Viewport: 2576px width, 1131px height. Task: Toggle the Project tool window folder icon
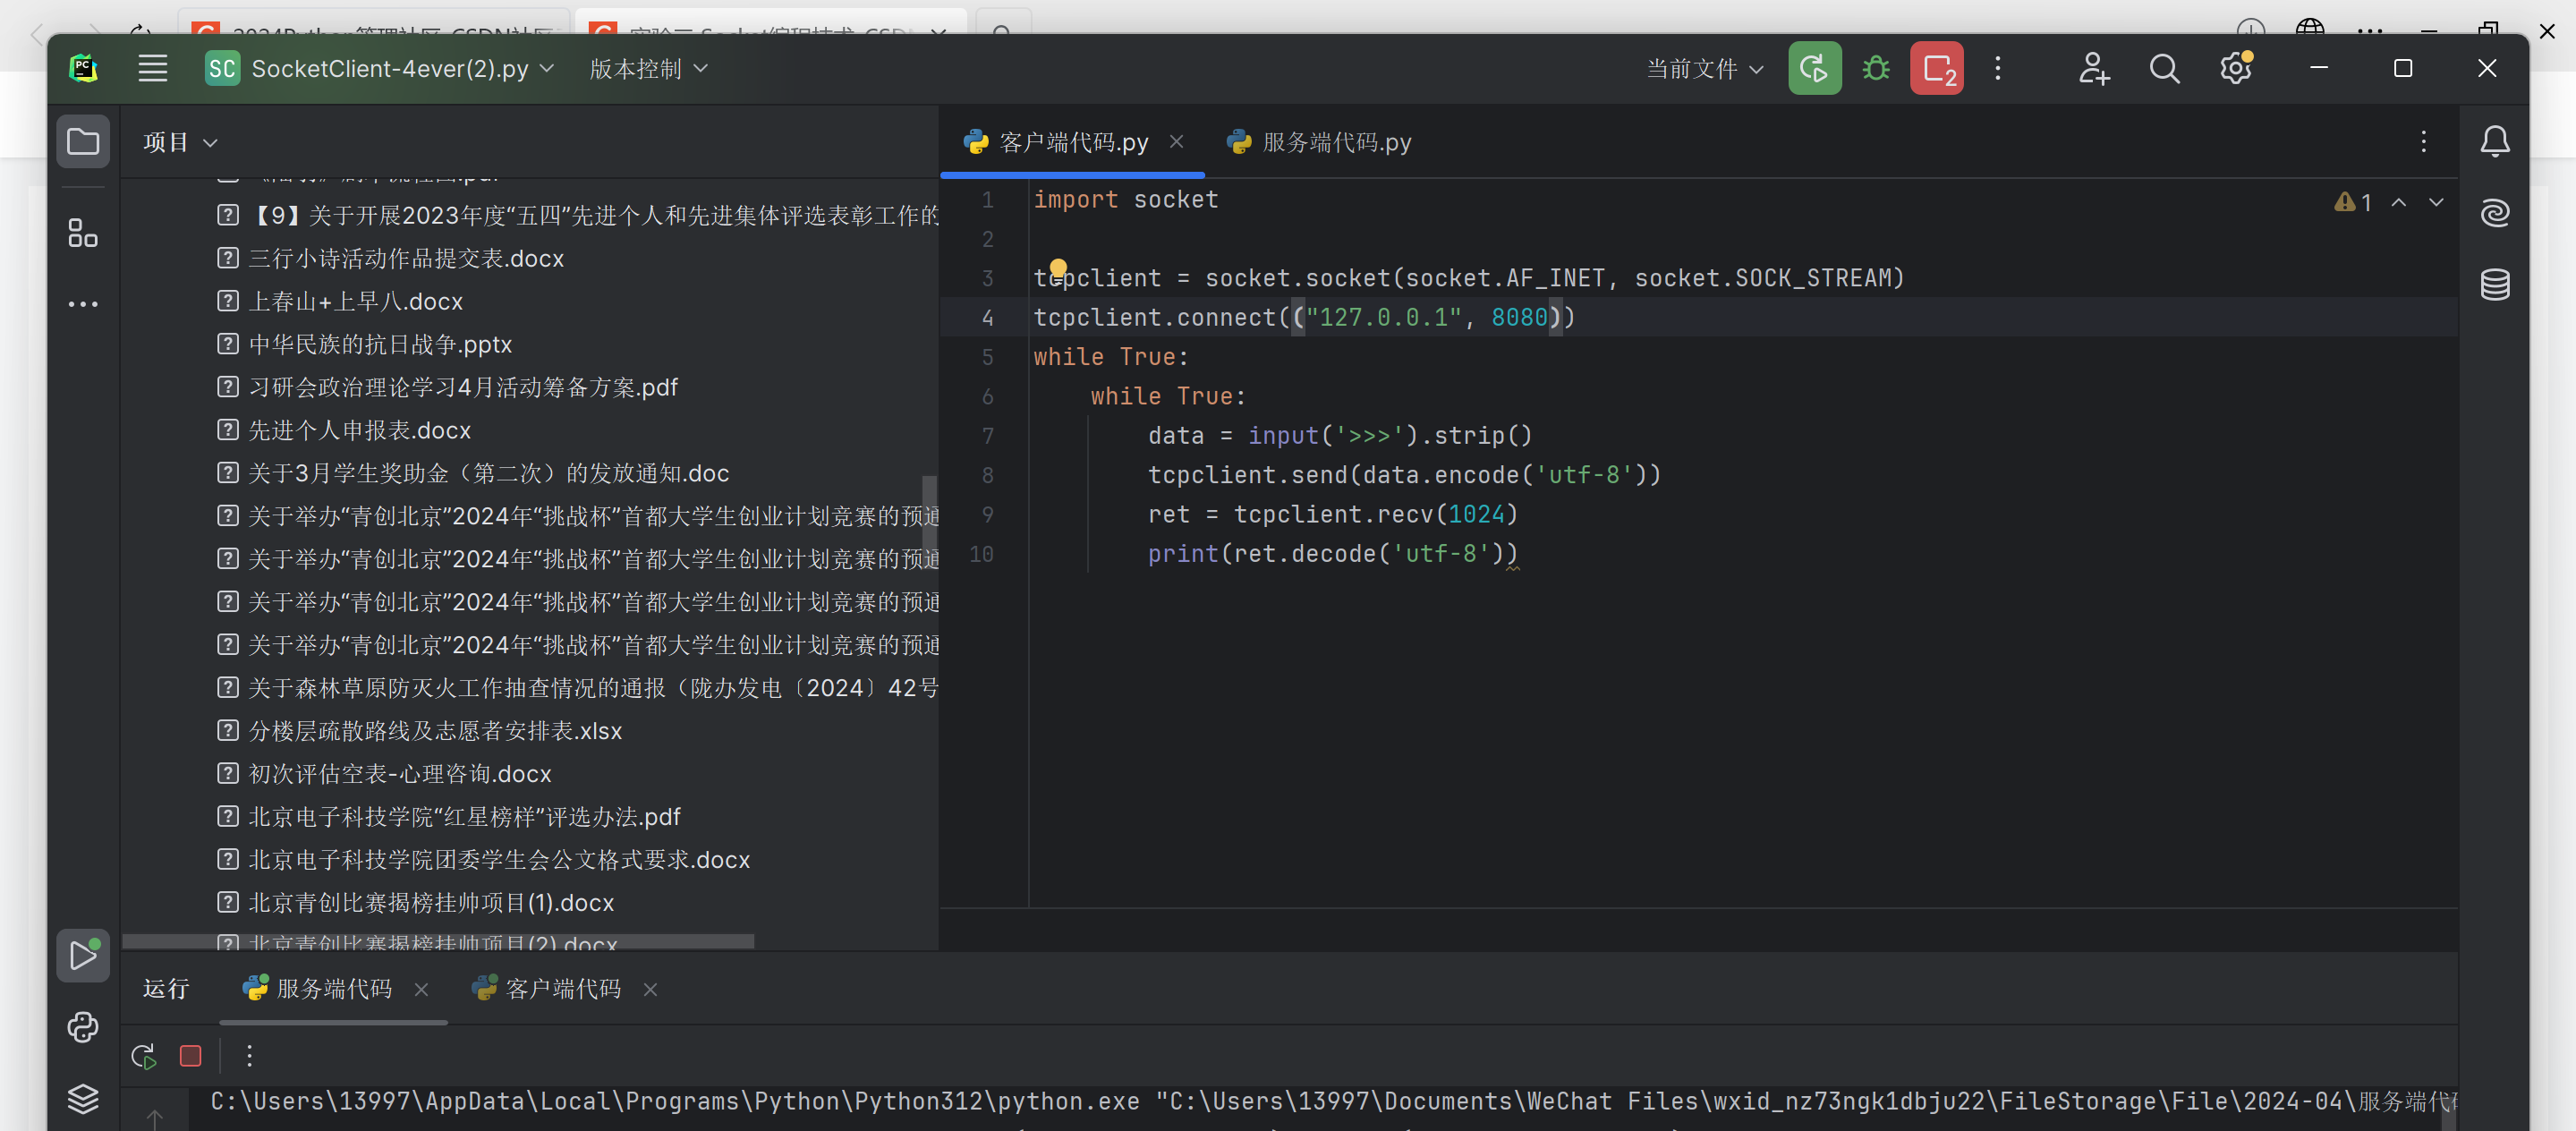(83, 142)
